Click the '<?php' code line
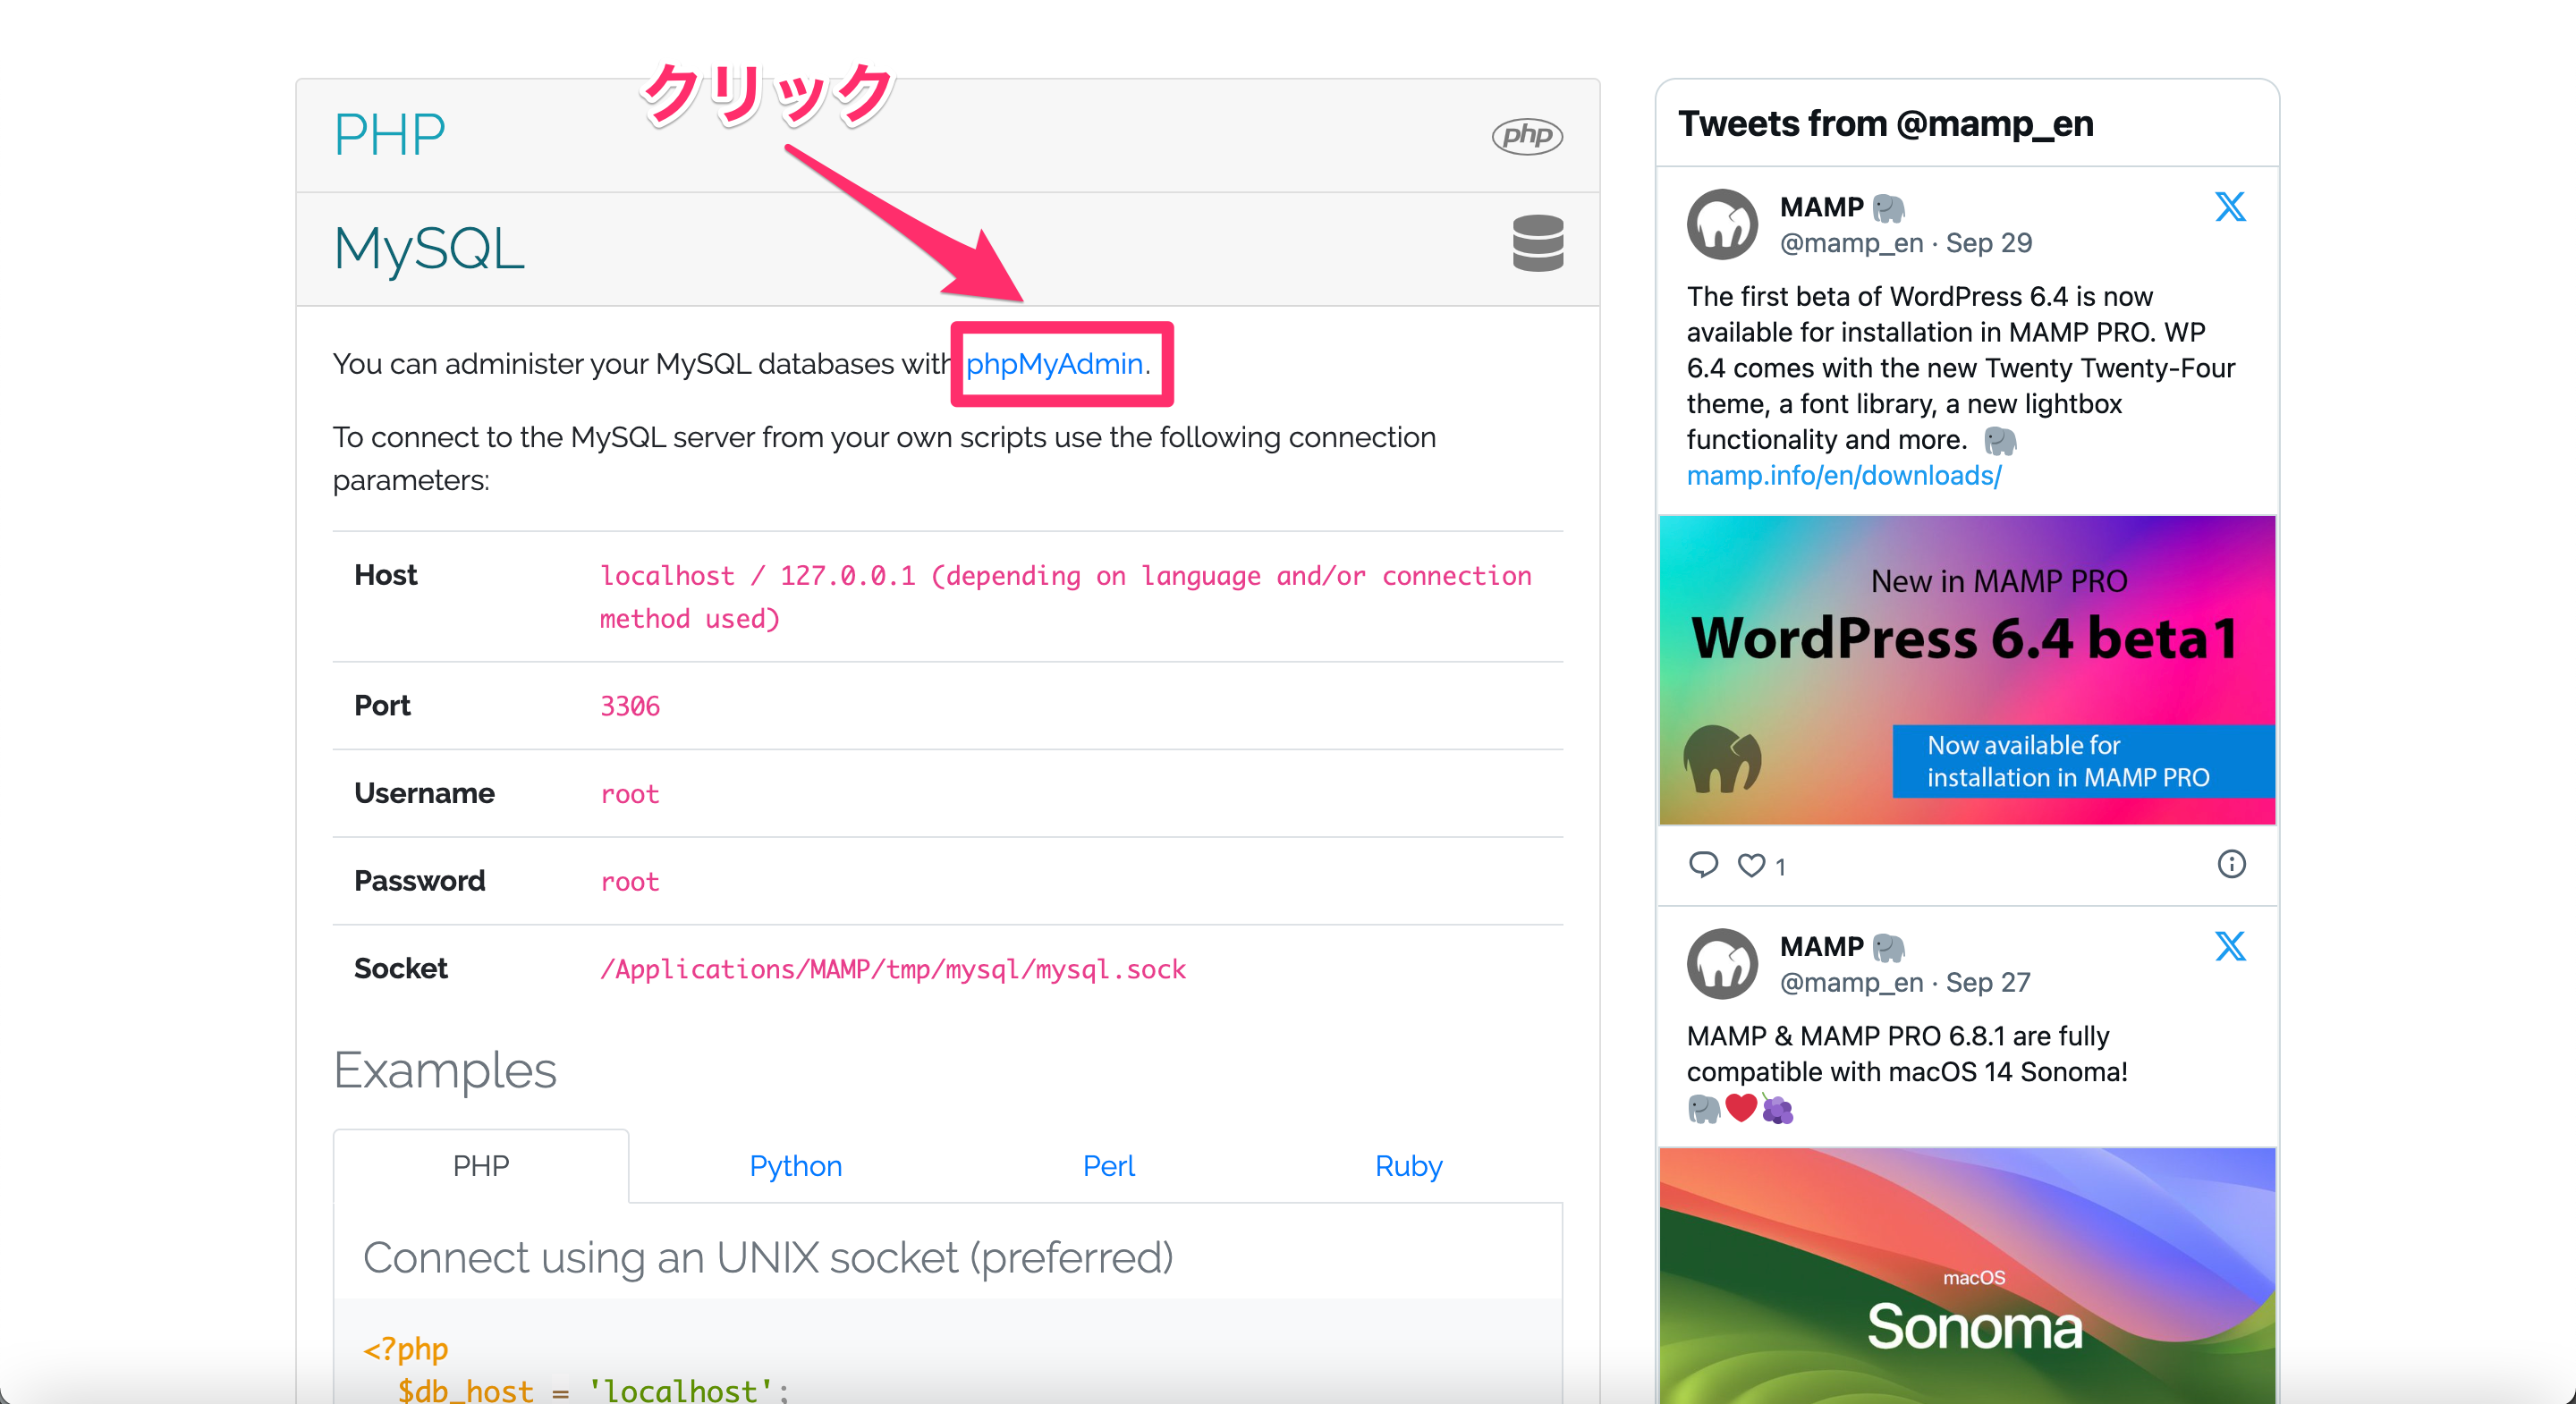Viewport: 2576px width, 1404px height. pos(405,1349)
